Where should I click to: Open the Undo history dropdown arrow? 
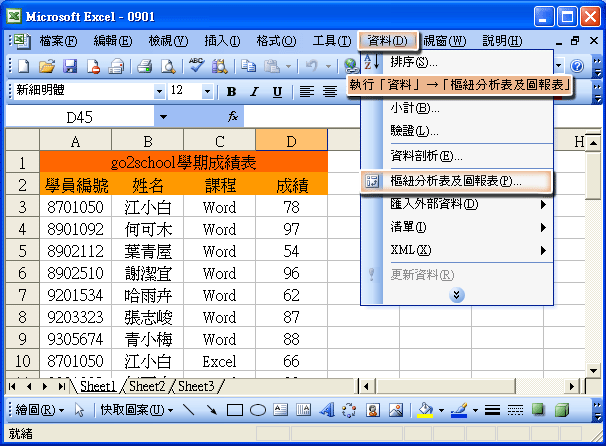click(x=329, y=66)
